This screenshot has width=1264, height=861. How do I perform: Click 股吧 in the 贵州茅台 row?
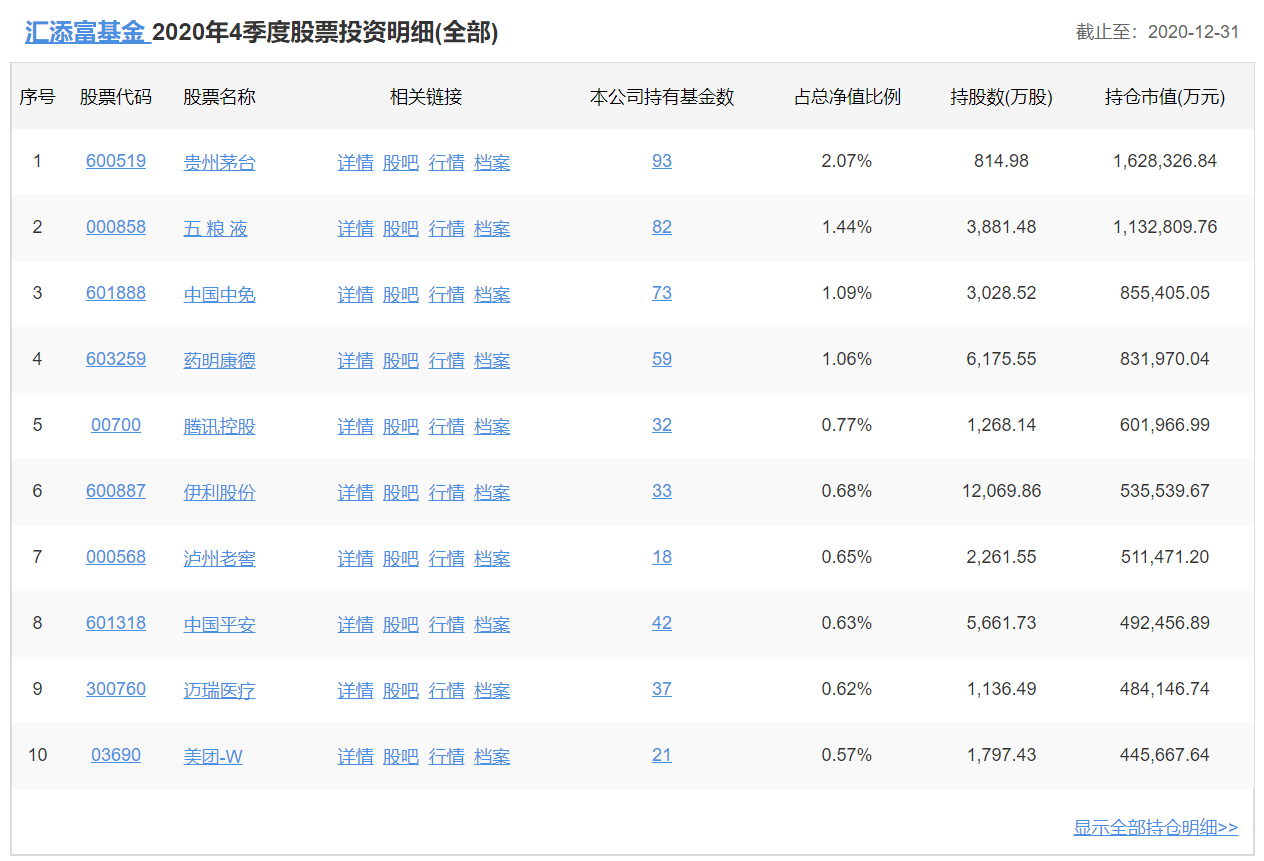point(401,162)
